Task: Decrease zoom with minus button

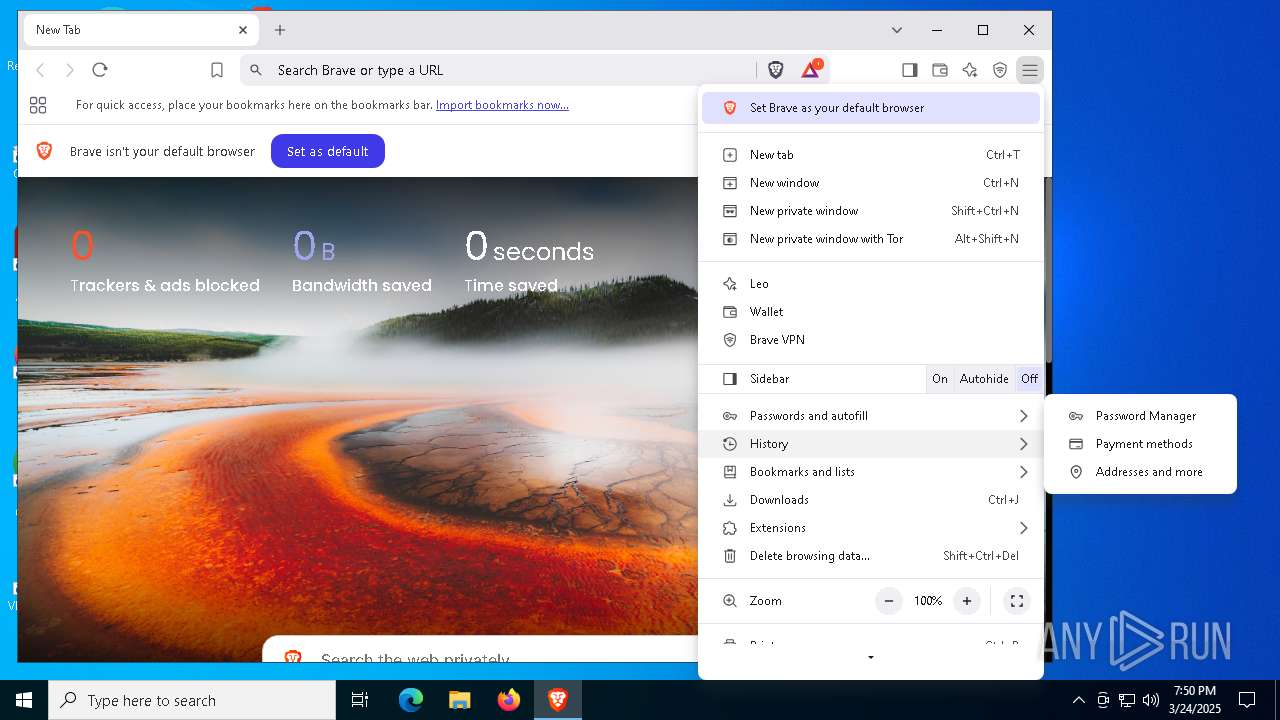Action: (x=889, y=601)
